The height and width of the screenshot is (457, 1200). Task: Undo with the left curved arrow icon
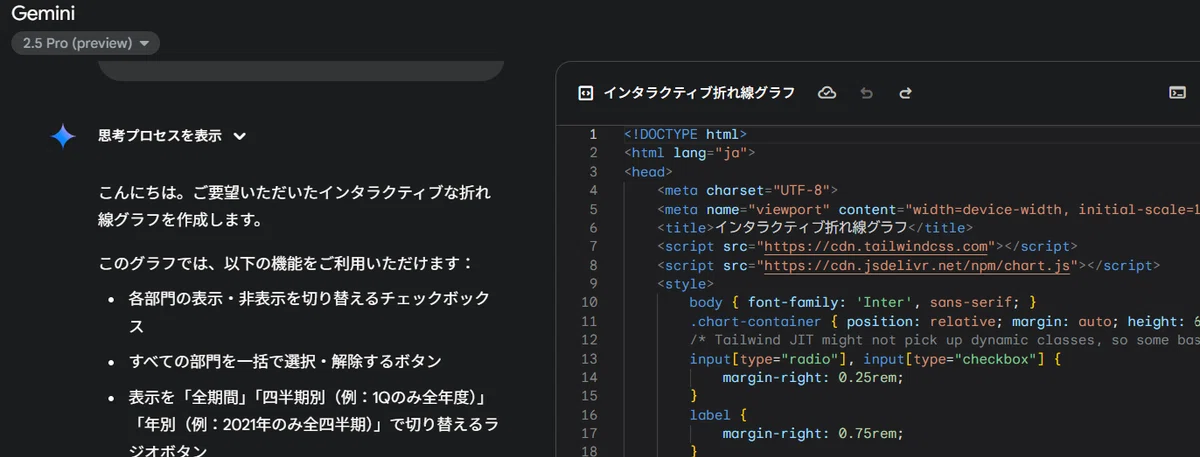[x=866, y=93]
